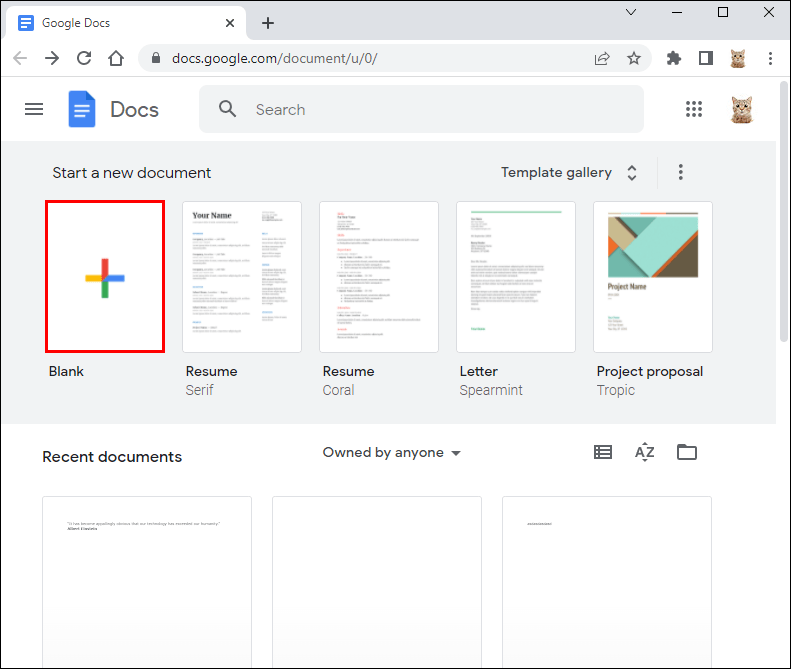This screenshot has height=669, width=791.
Task: Click the Letter template label
Action: point(478,371)
